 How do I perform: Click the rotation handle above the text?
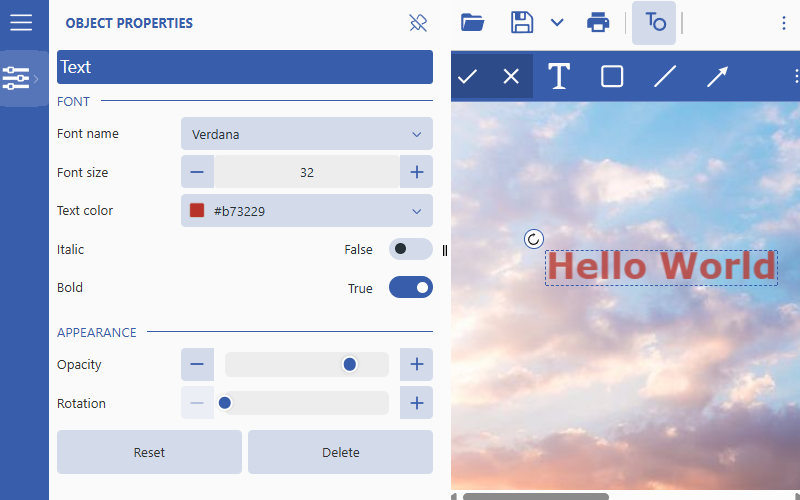click(534, 239)
